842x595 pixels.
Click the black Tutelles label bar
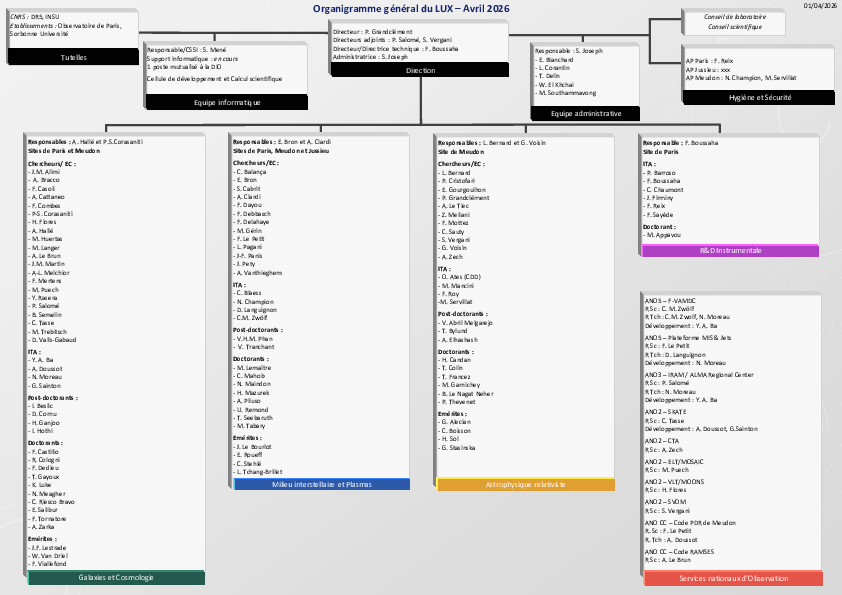click(x=73, y=58)
